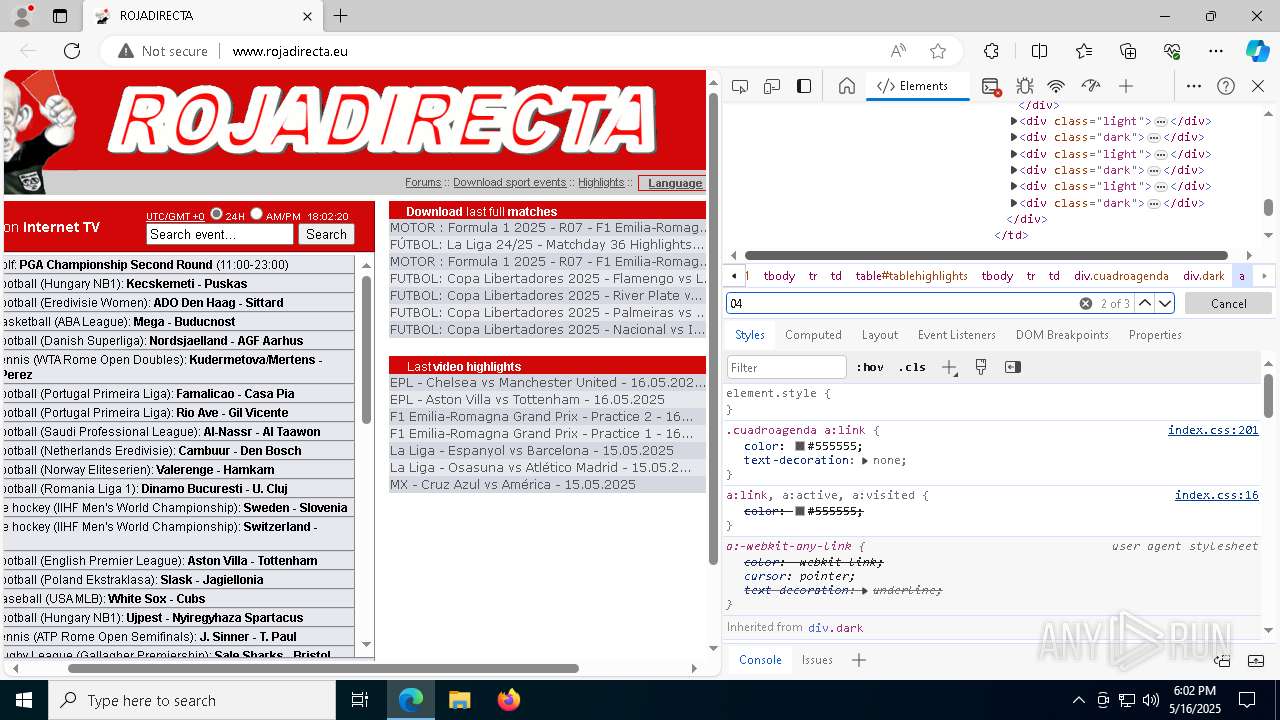Screen dimensions: 1280x720
Task: Open DevTools customize ellipsis menu
Action: pos(1194,86)
